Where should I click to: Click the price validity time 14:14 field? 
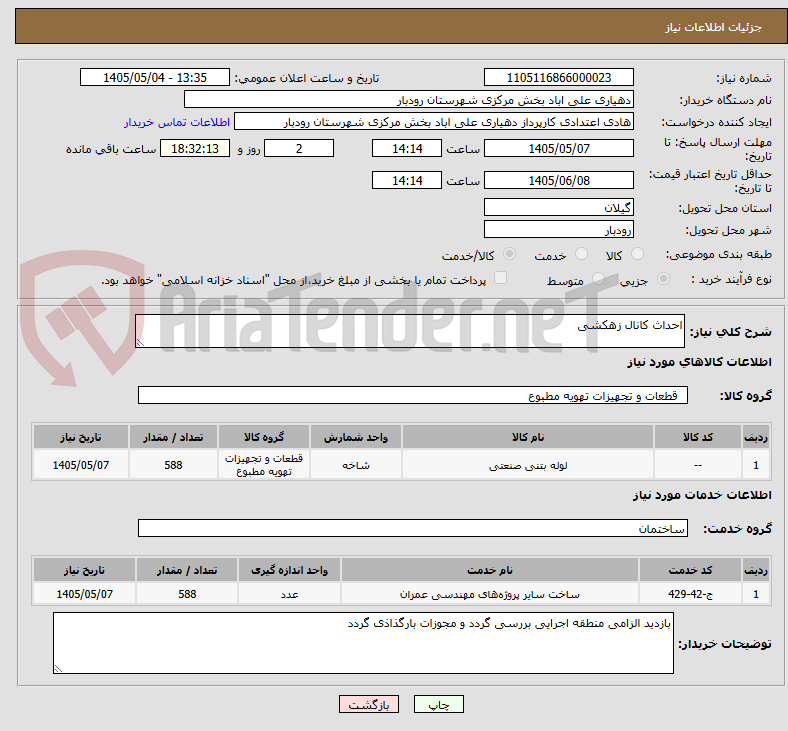[x=407, y=180]
